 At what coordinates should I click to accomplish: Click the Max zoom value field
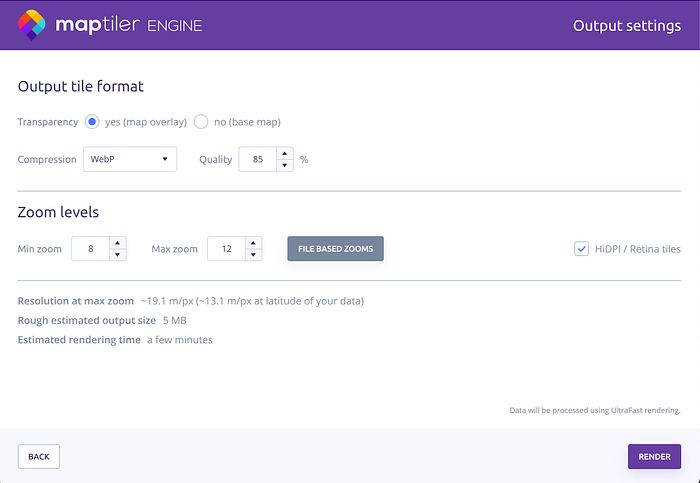point(226,249)
